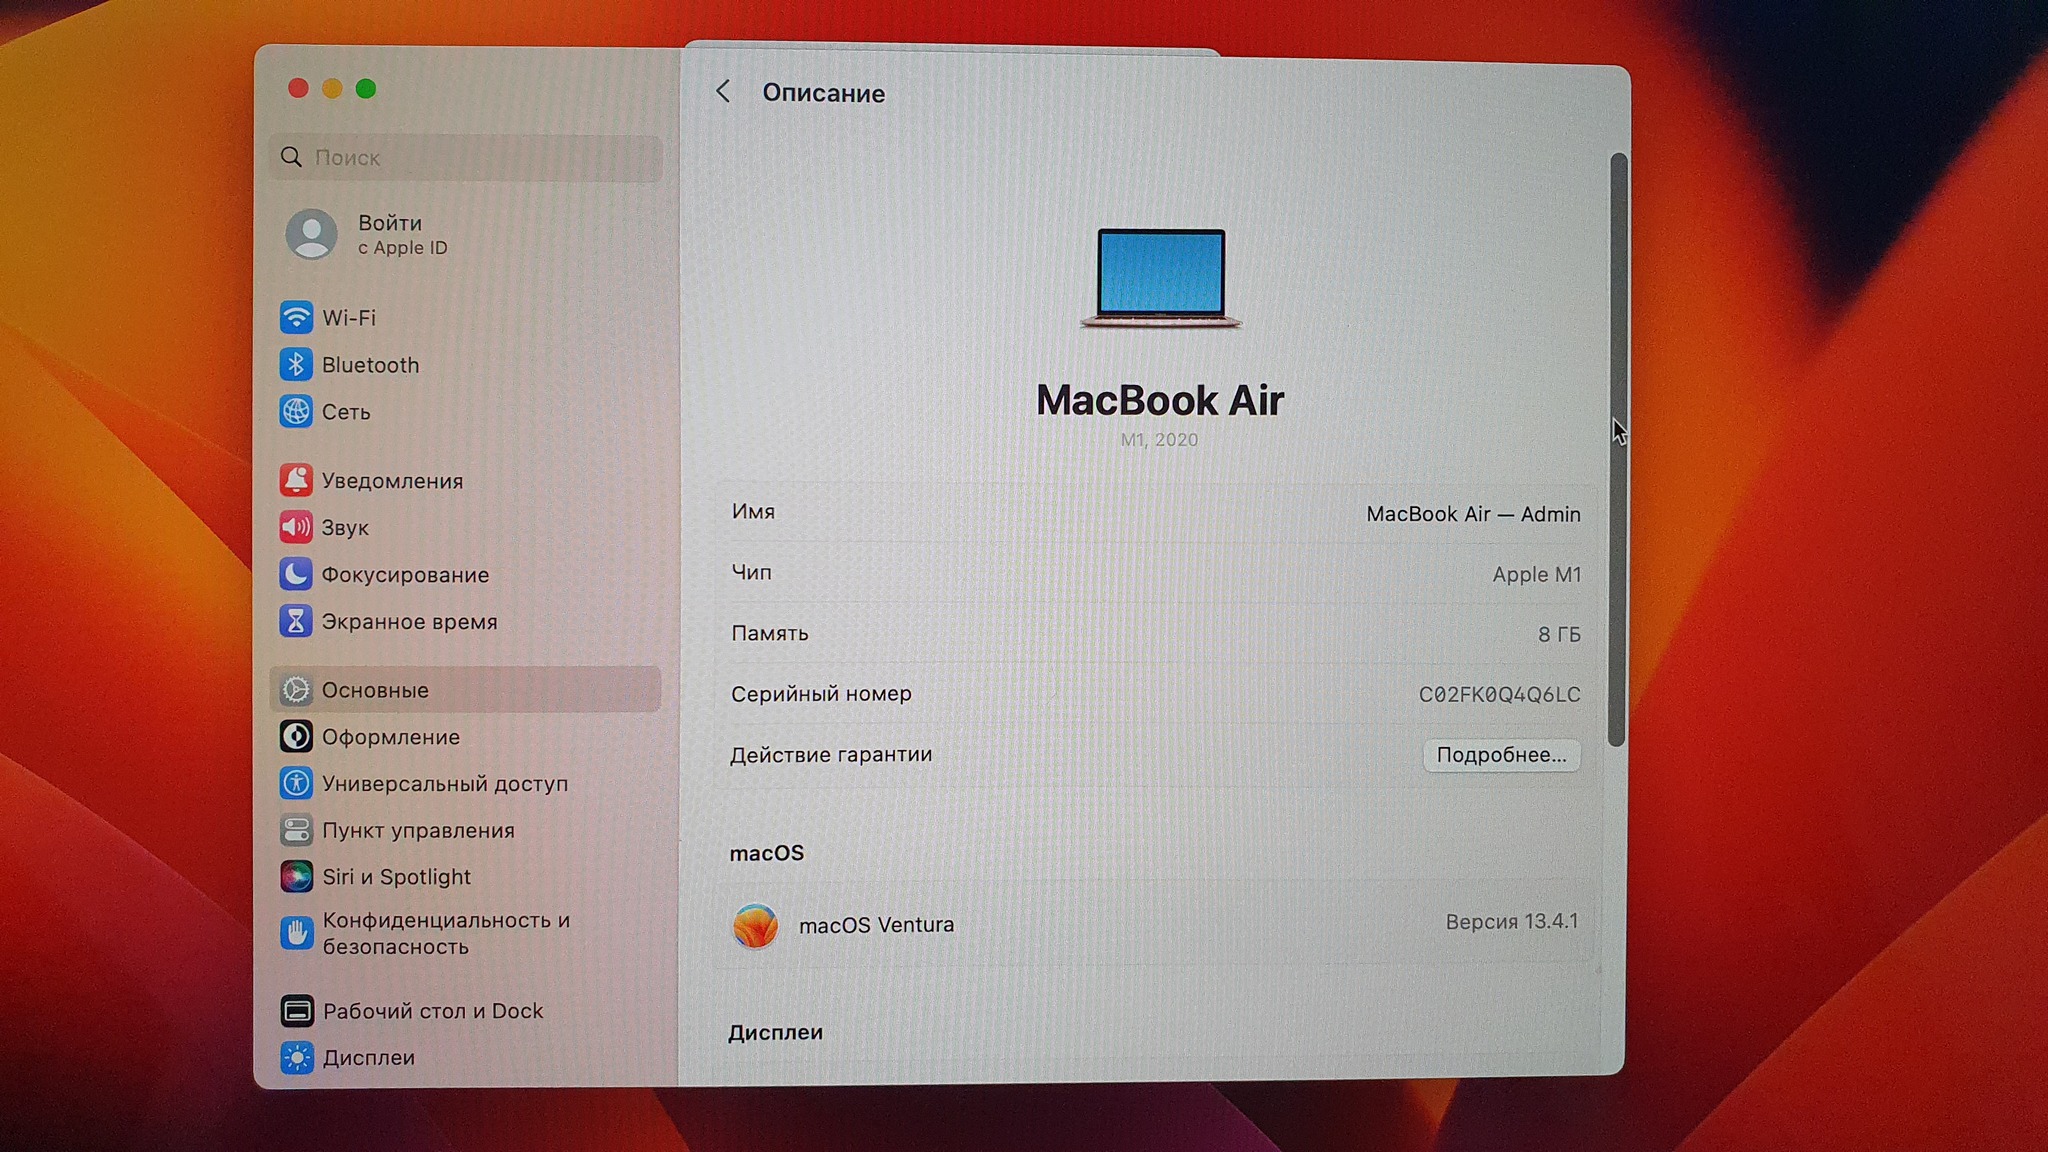Select the Фокусирование moon icon

[x=296, y=574]
